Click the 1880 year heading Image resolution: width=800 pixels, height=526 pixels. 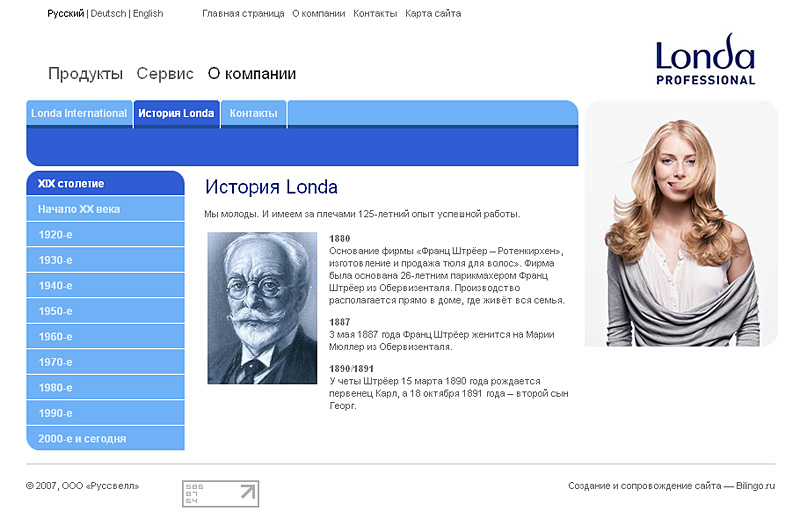pyautogui.click(x=339, y=238)
